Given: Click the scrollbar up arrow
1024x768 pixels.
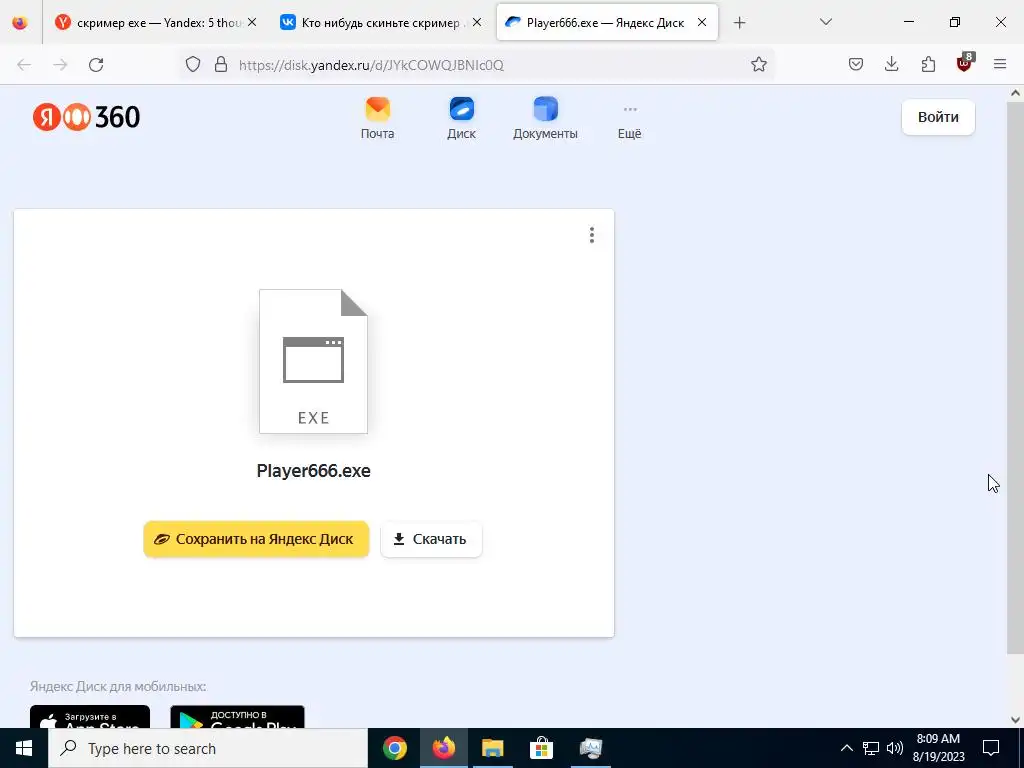Looking at the screenshot, I should click(x=1015, y=93).
